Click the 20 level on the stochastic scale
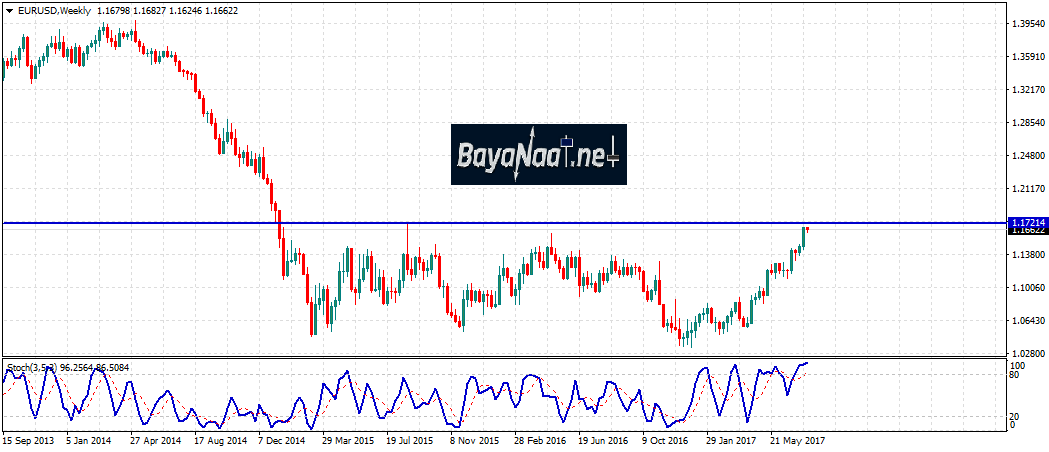1049x452 pixels. (1012, 416)
